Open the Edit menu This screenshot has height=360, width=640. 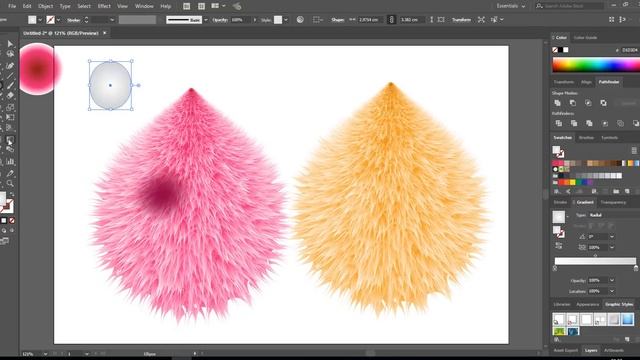click(x=27, y=6)
